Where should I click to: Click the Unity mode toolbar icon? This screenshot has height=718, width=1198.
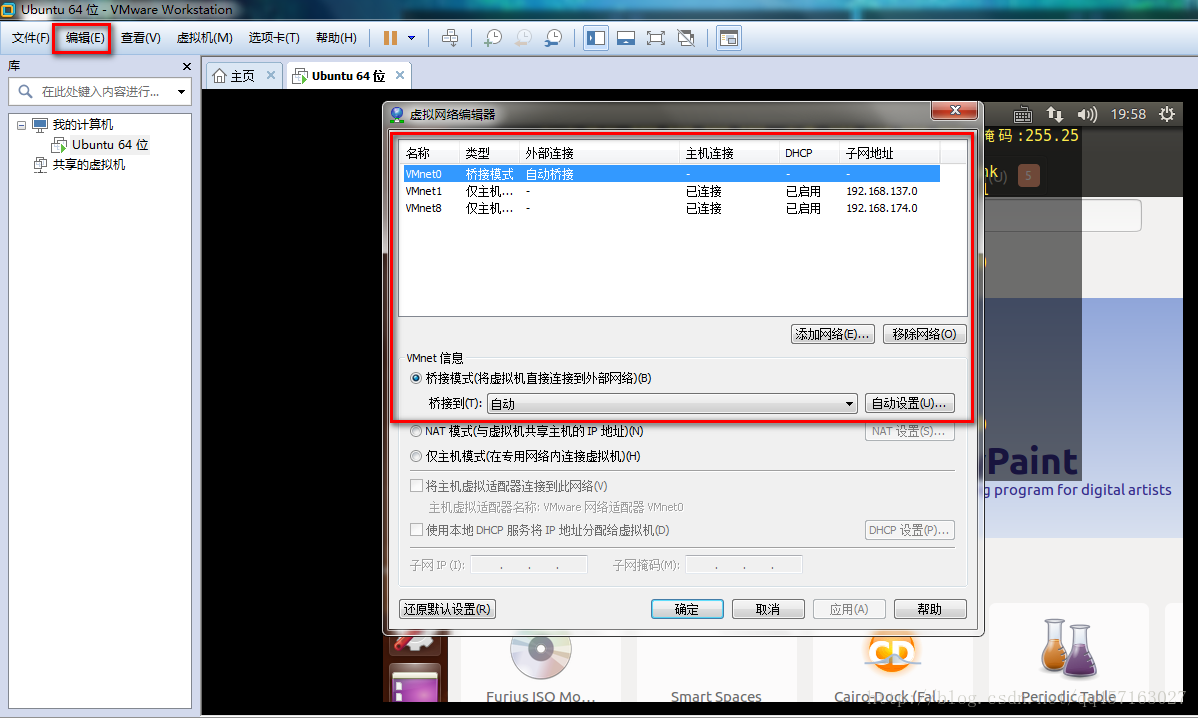tap(686, 38)
